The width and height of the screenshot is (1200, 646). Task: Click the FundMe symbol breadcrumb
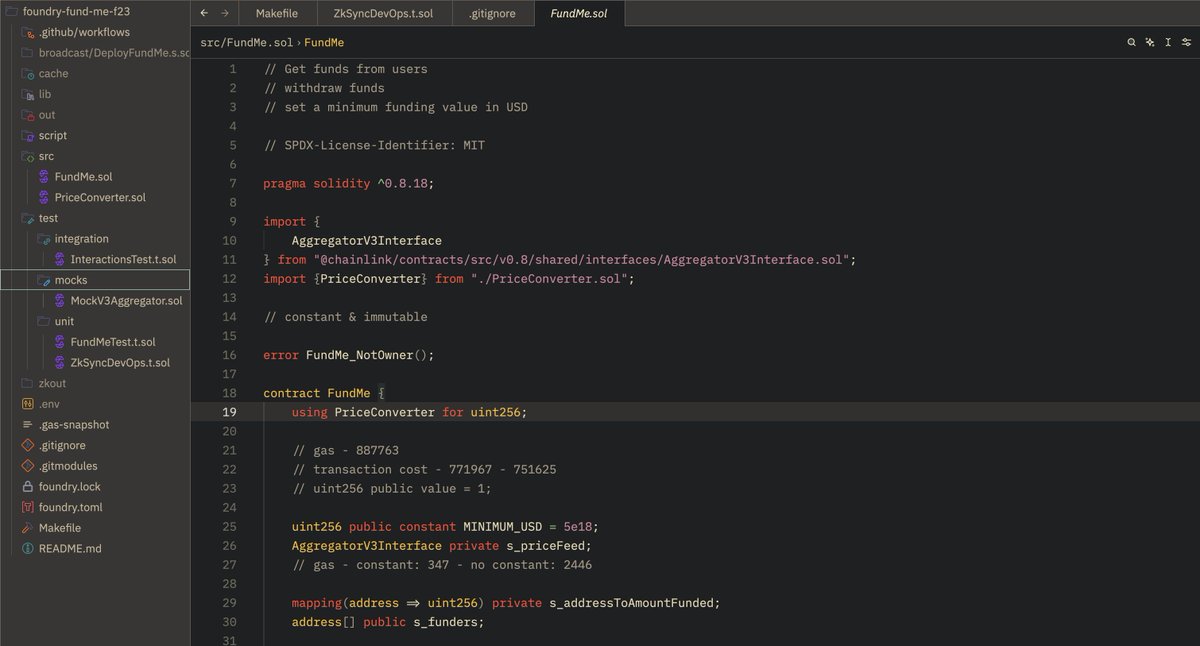coord(323,43)
